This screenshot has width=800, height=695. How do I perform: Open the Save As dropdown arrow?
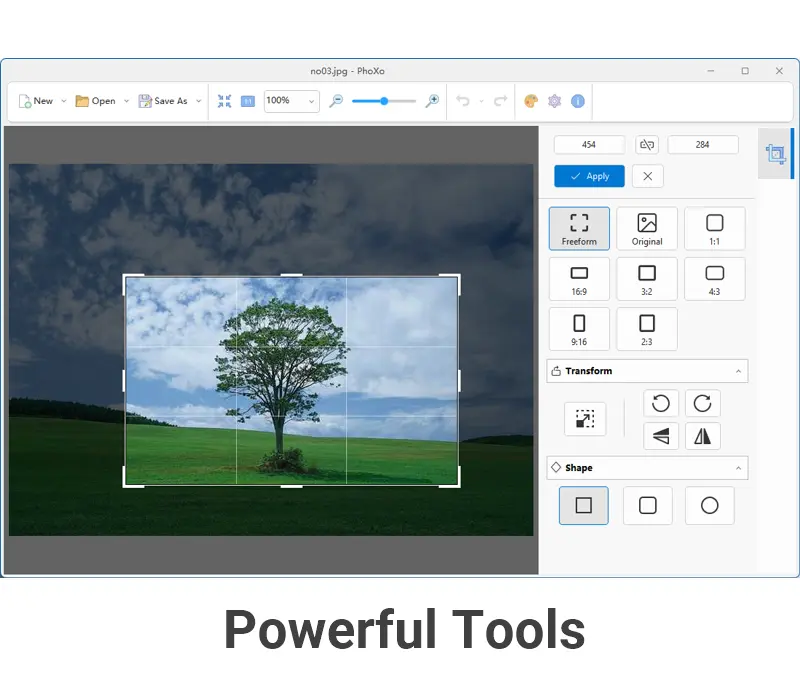point(198,101)
